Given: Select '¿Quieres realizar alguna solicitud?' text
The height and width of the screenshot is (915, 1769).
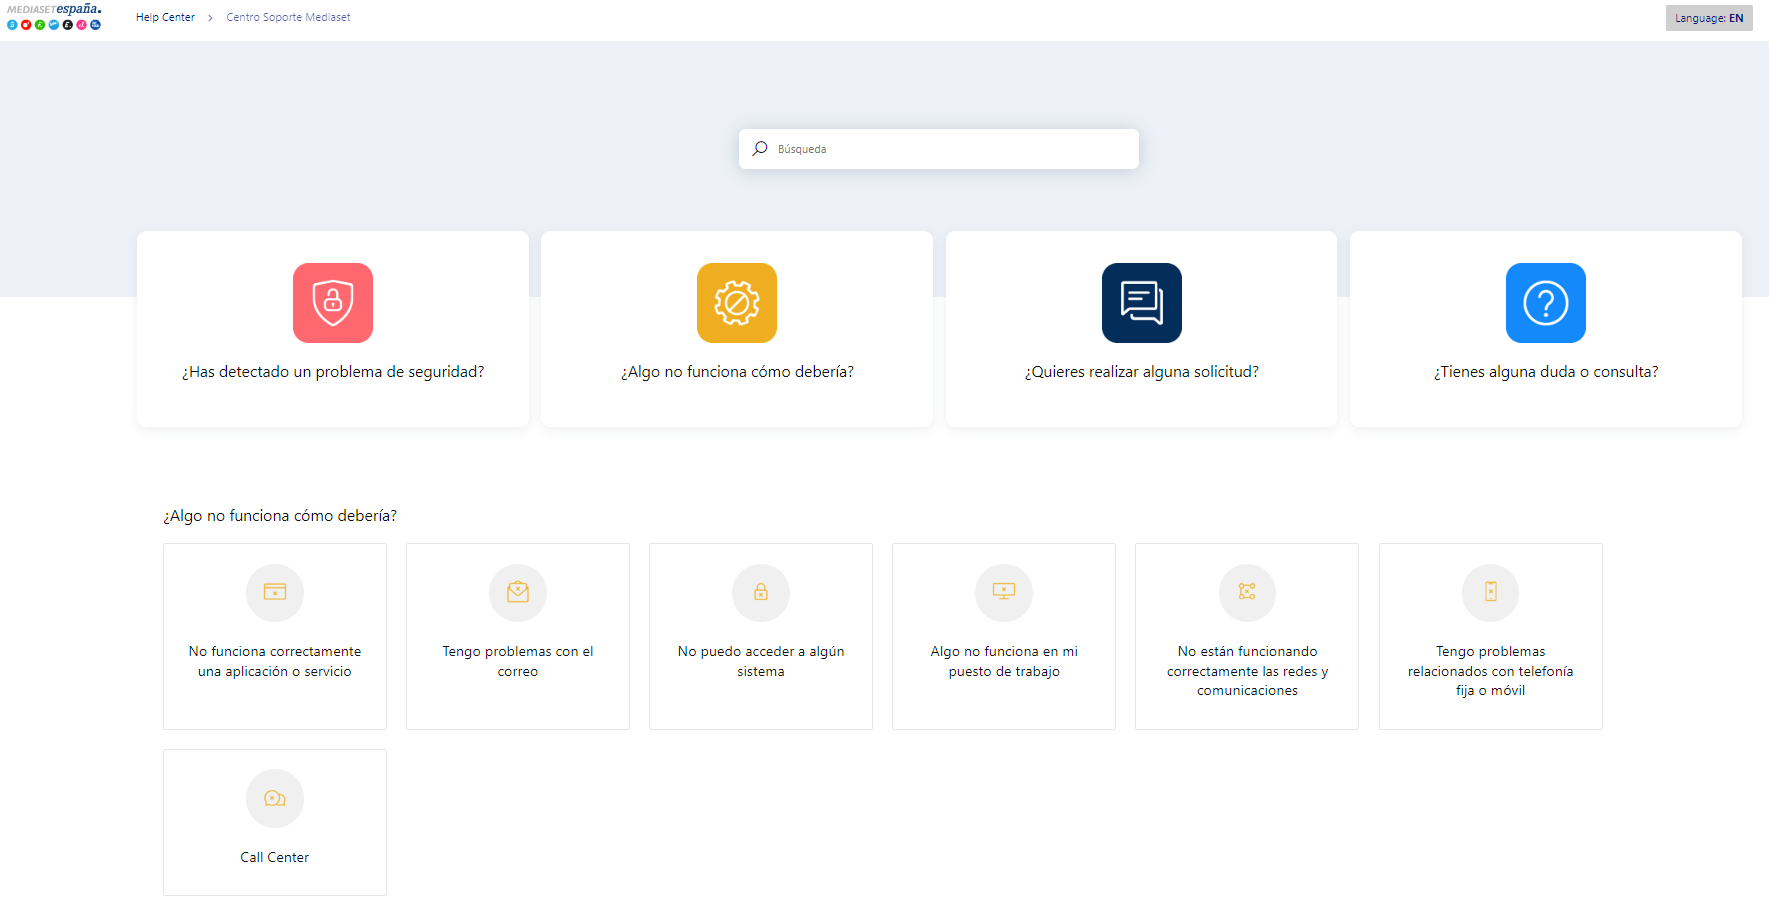Looking at the screenshot, I should [x=1141, y=372].
